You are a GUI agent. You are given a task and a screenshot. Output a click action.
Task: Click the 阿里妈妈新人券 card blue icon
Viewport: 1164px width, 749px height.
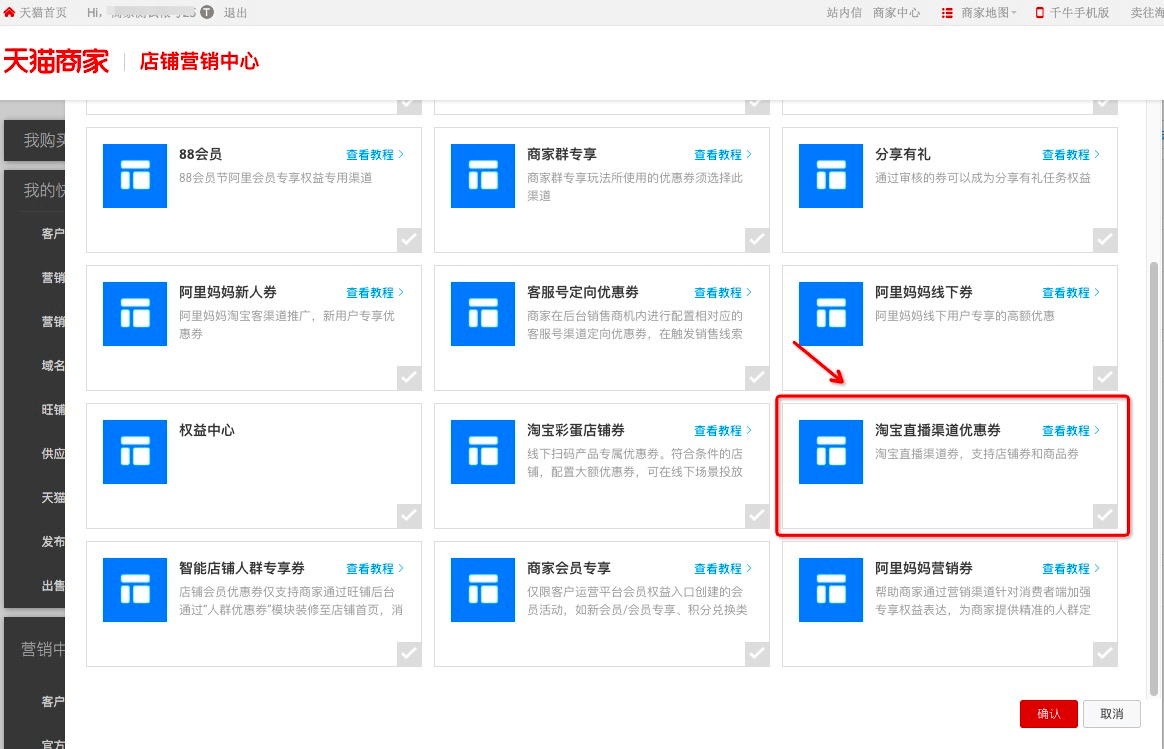135,314
